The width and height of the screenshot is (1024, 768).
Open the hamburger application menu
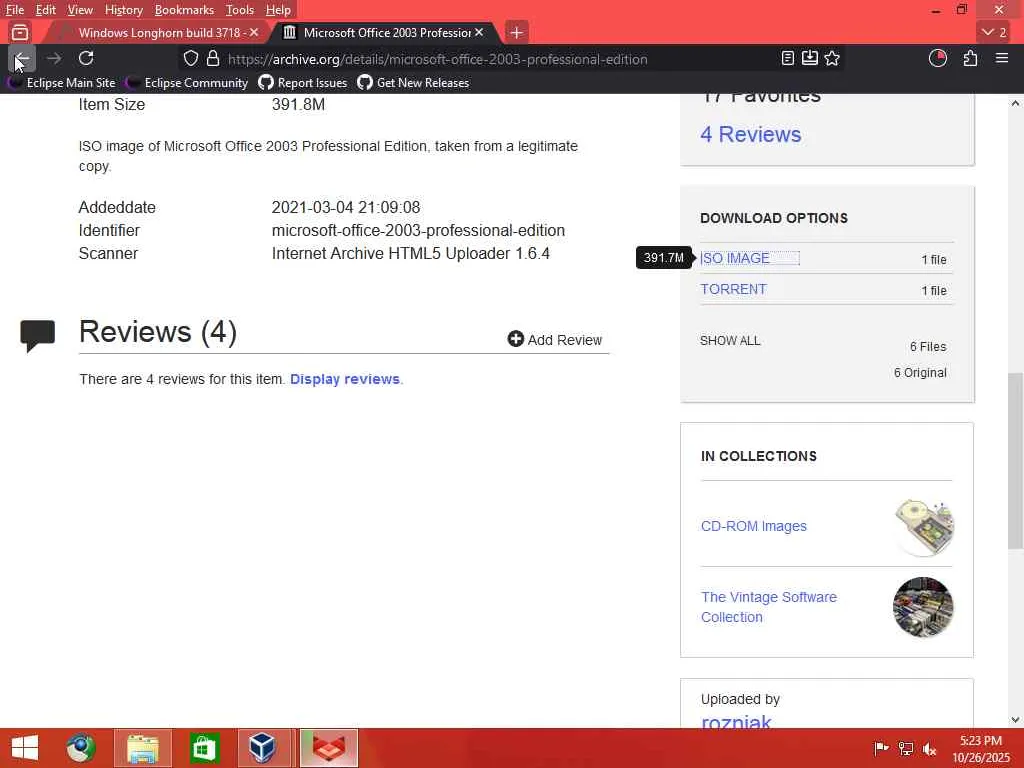1002,59
